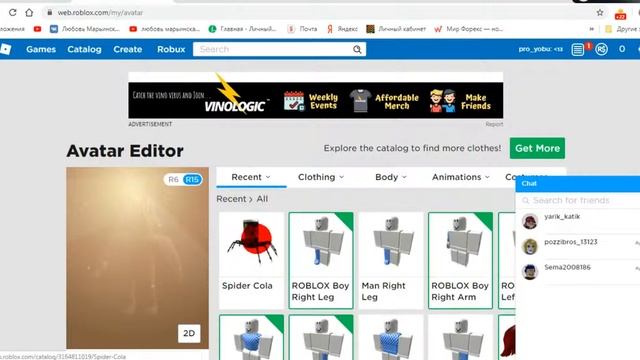Select the Spider Cola item thumbnail
Image resolution: width=640 pixels, height=360 pixels.
click(x=251, y=244)
